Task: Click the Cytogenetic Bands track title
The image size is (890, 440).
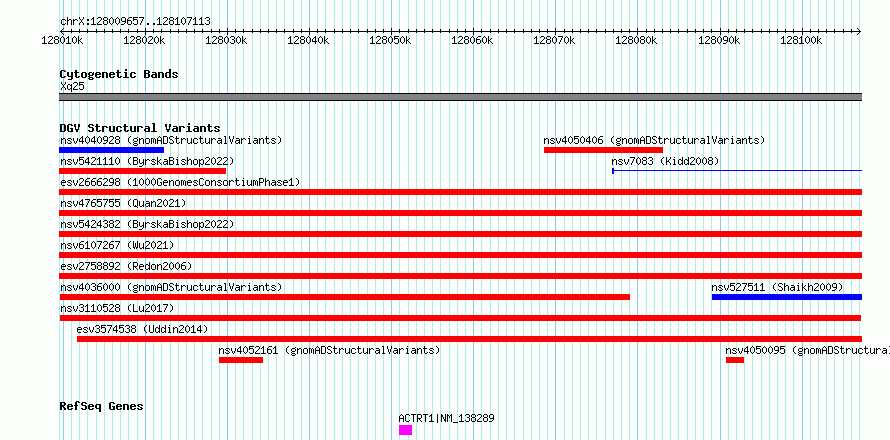Action: (119, 74)
